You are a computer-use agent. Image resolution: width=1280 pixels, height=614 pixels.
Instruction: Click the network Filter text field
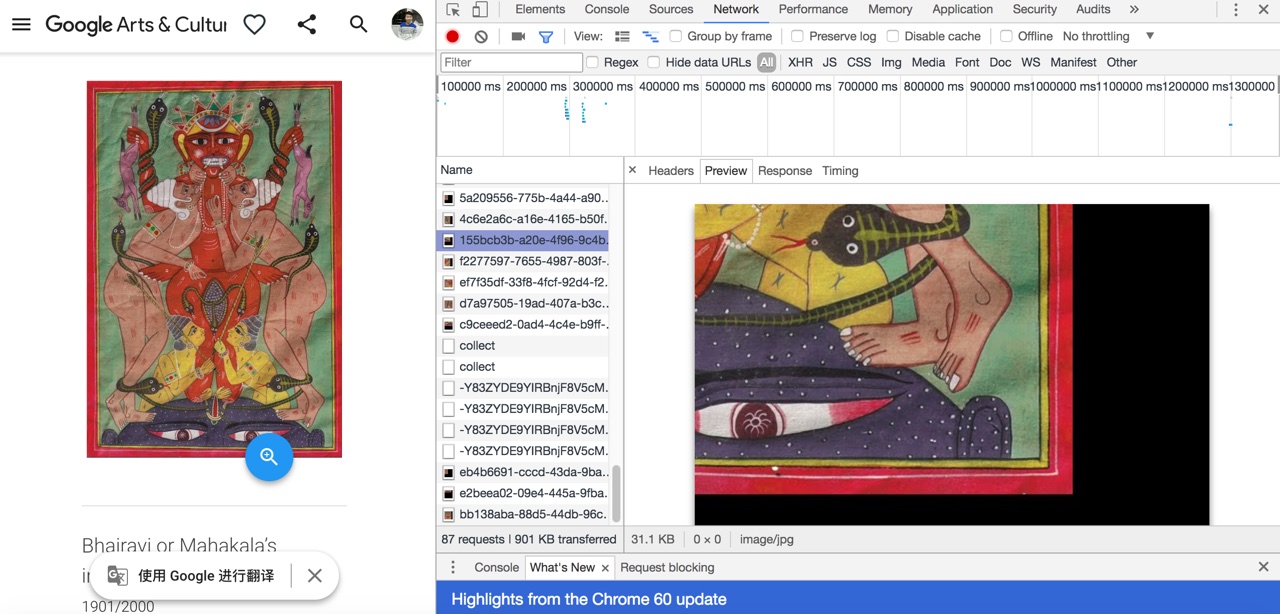click(x=511, y=62)
